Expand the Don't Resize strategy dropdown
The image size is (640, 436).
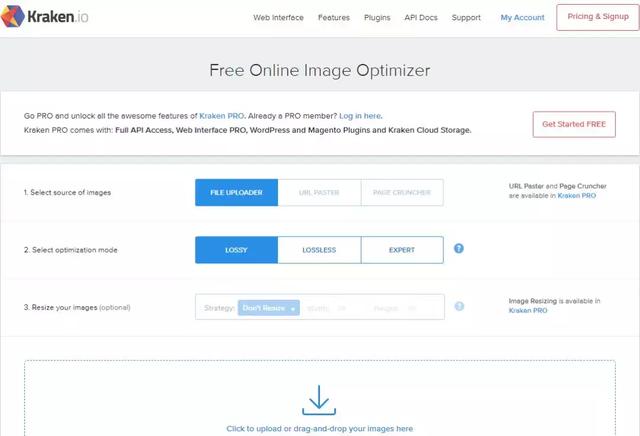[270, 308]
